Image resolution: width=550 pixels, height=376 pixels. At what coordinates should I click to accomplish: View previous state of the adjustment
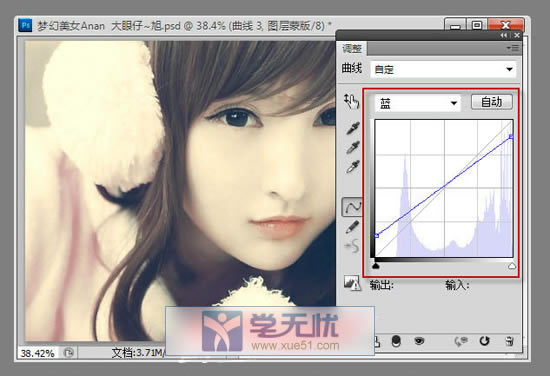(461, 341)
